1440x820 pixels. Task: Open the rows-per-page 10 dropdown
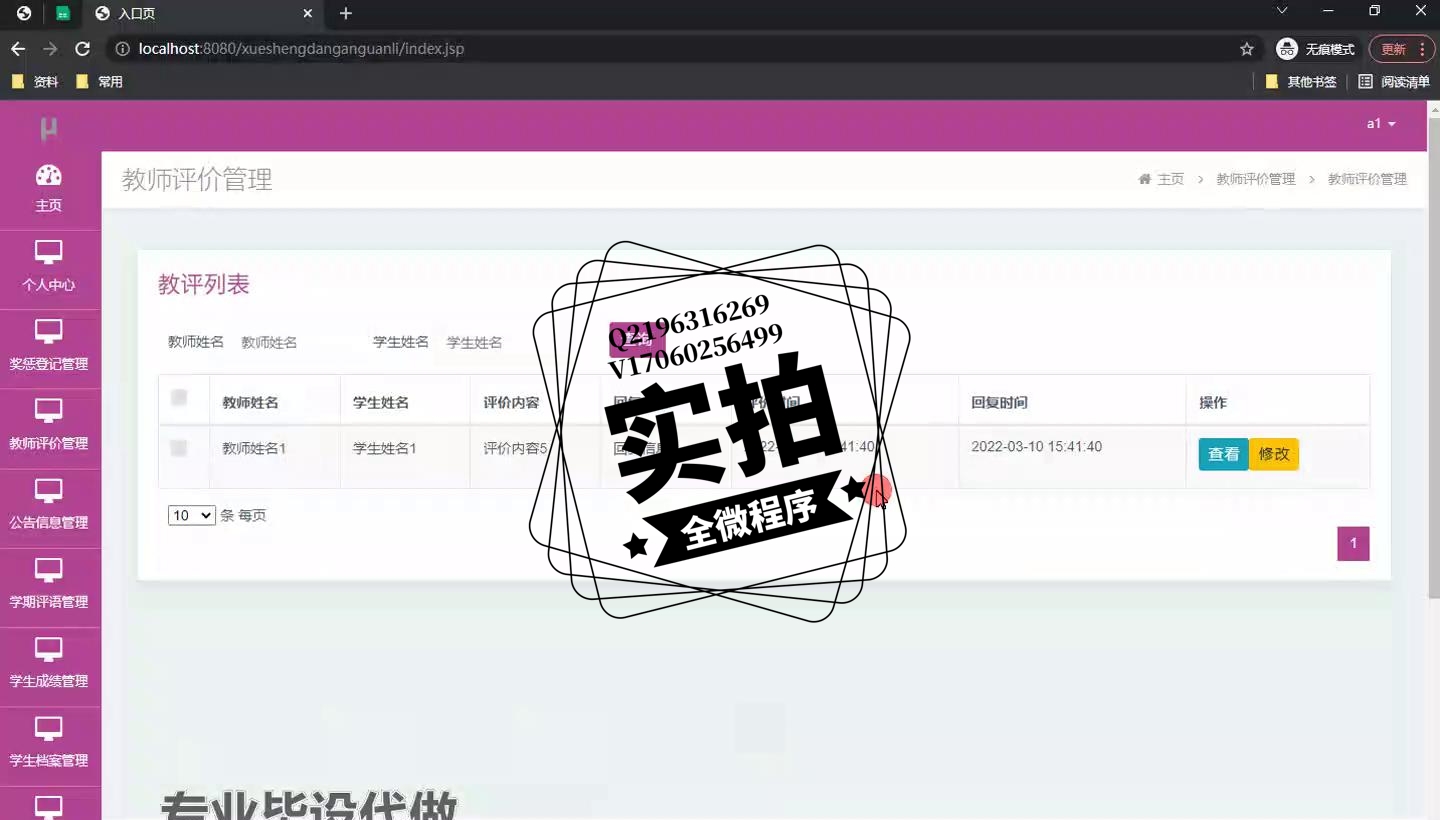(x=192, y=516)
